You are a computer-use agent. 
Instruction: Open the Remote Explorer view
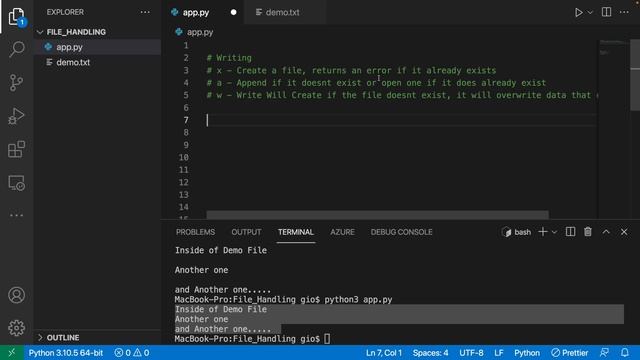(x=16, y=183)
